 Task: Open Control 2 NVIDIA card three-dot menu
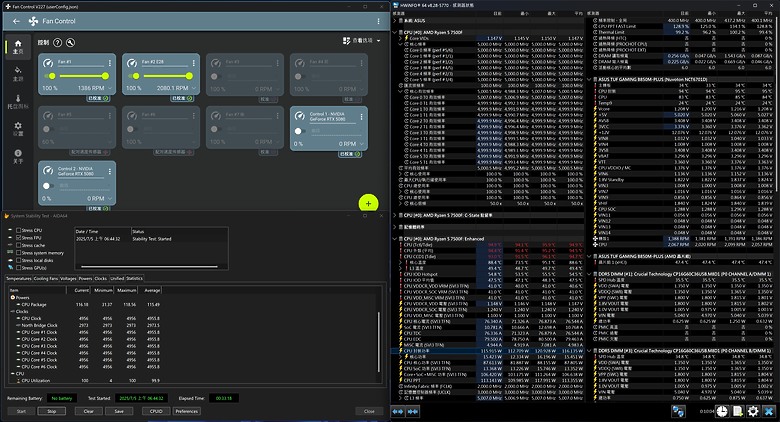coord(109,171)
